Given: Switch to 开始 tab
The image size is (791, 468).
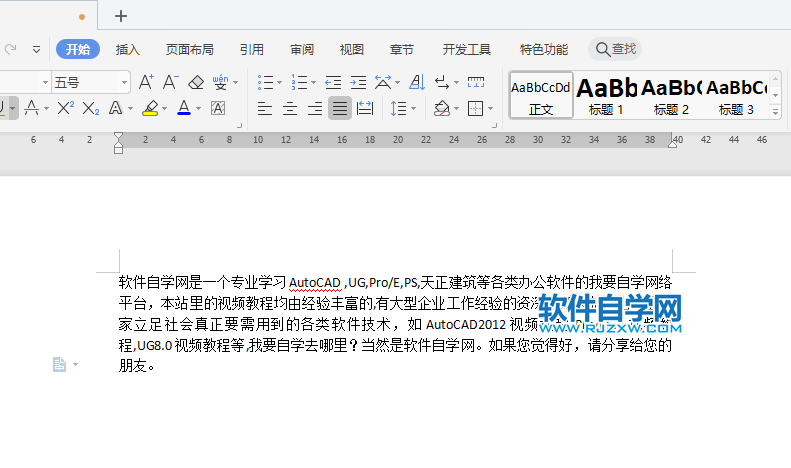Looking at the screenshot, I should click(x=78, y=49).
